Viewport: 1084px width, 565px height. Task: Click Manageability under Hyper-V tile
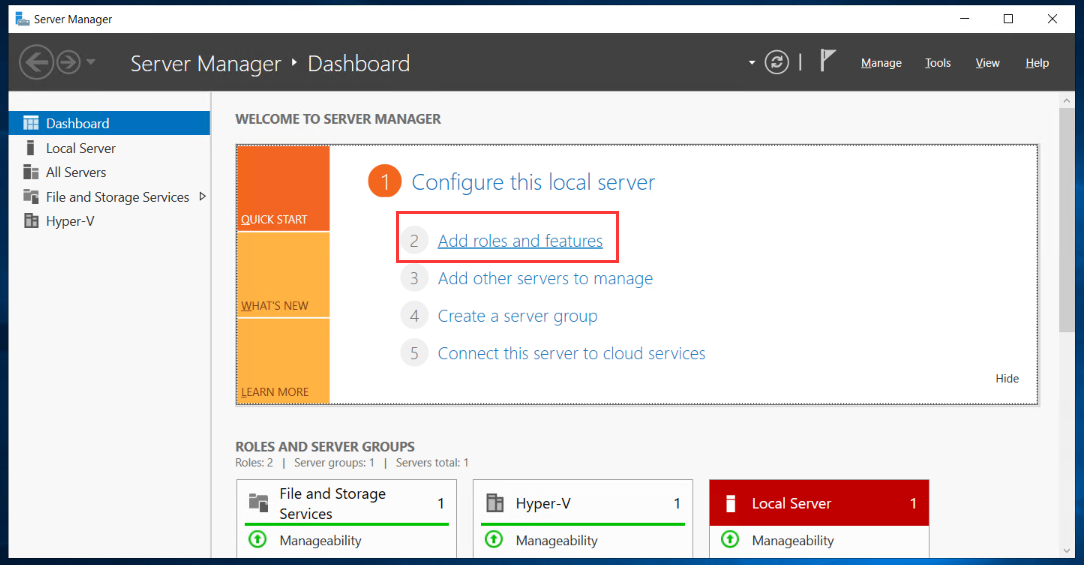[x=557, y=541]
